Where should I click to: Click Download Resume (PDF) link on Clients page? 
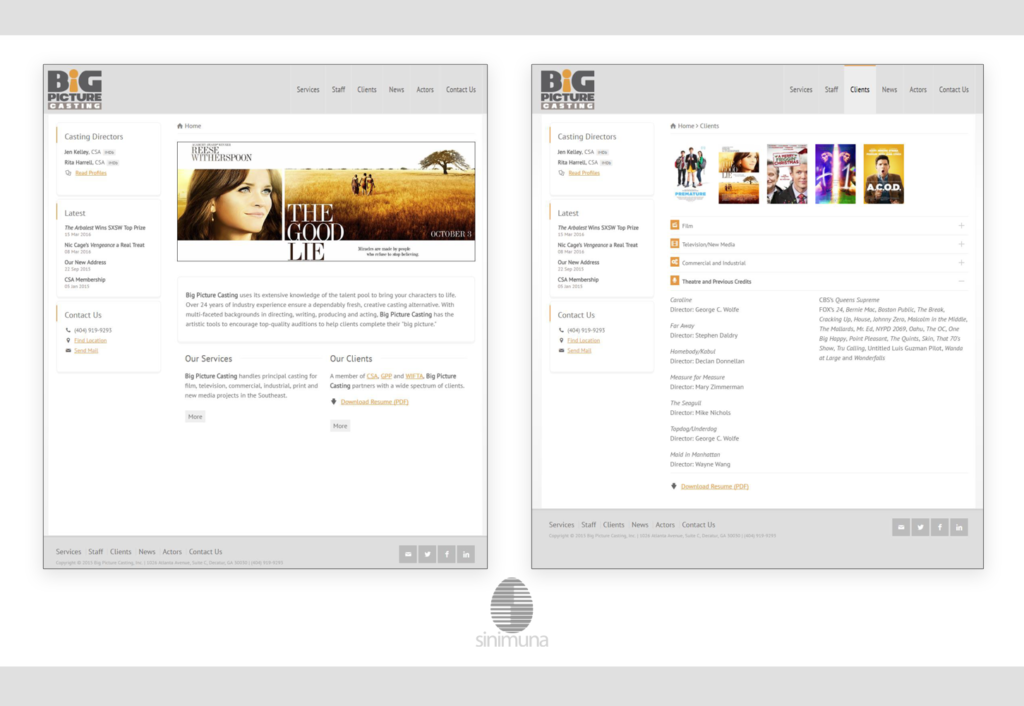(714, 487)
